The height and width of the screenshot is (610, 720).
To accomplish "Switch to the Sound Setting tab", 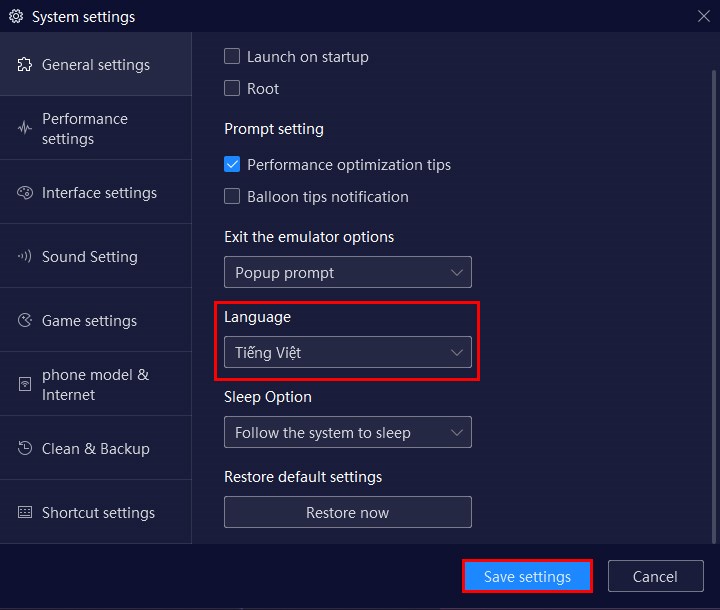I will click(x=90, y=257).
